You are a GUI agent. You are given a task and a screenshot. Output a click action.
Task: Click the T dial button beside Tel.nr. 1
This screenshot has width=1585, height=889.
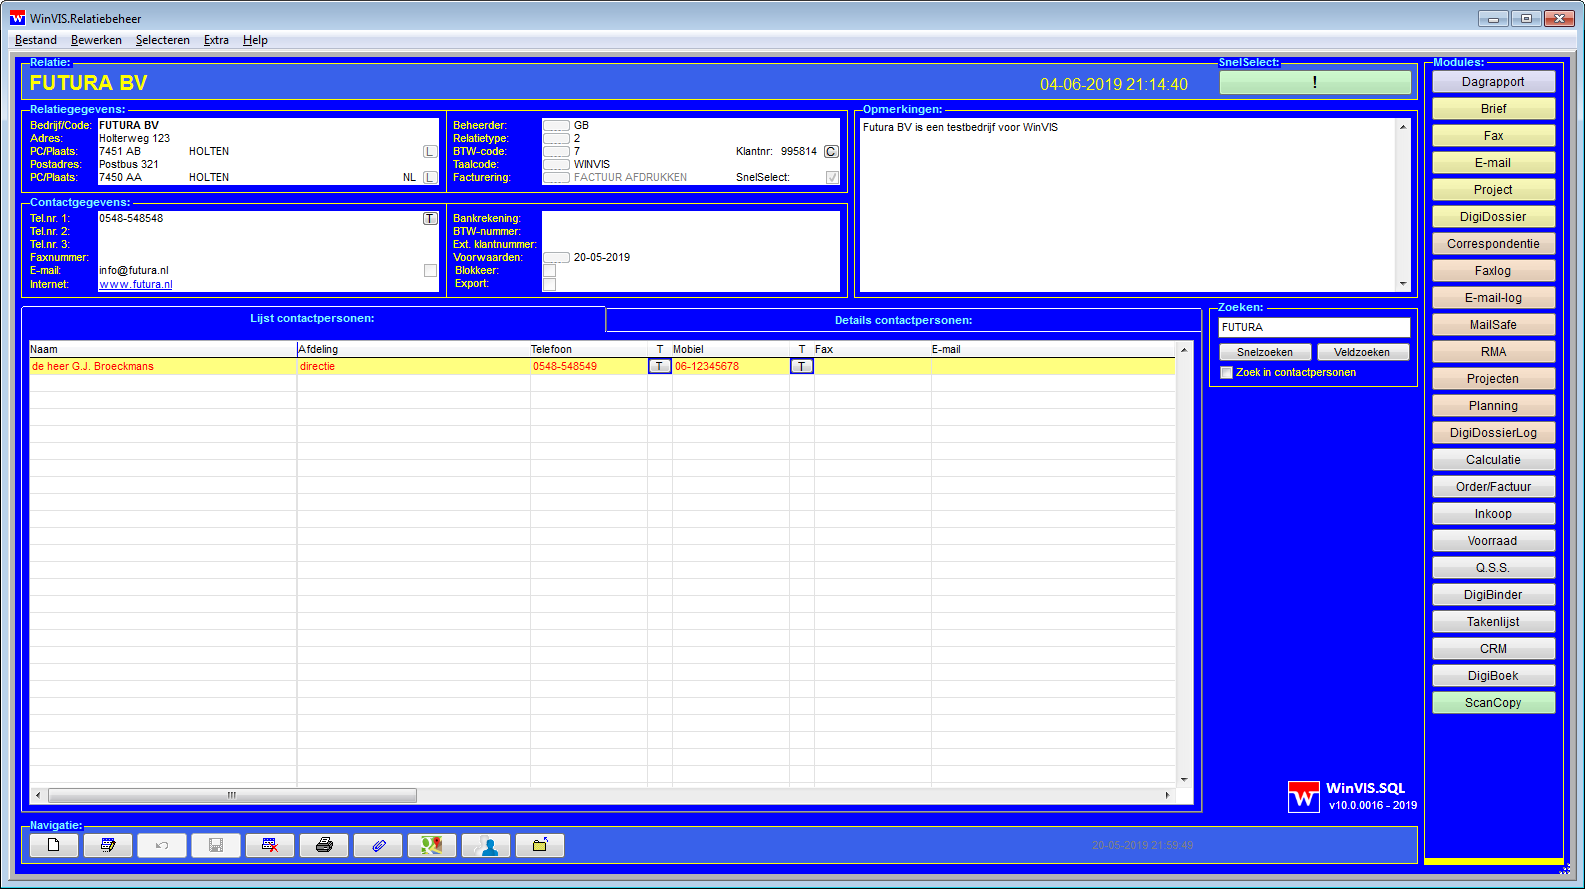coord(430,218)
